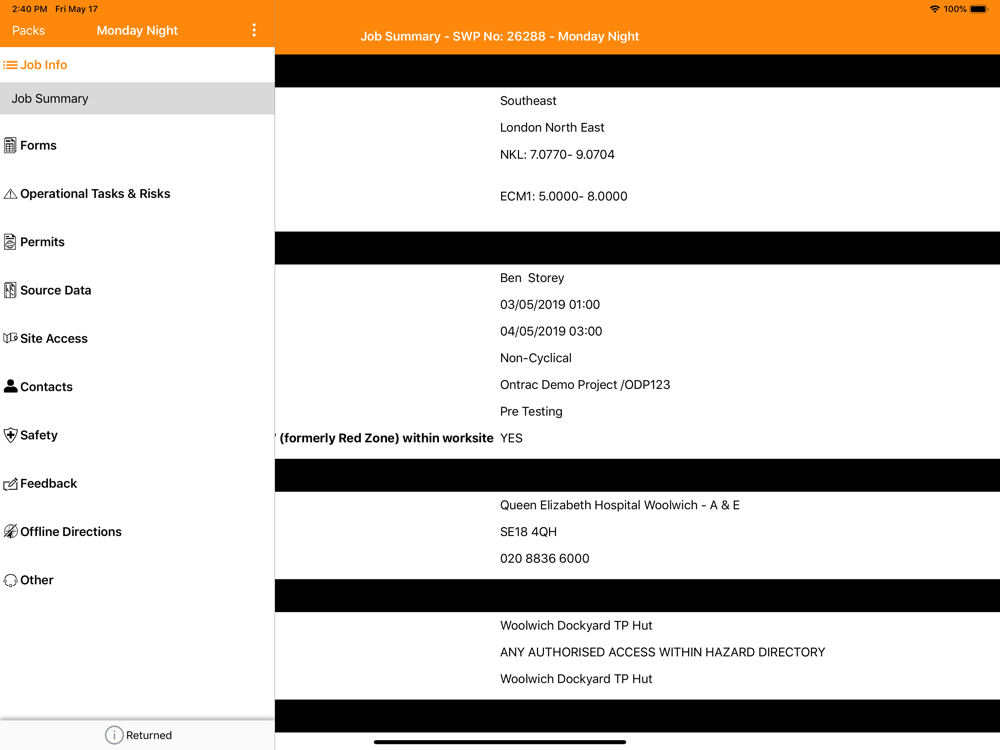Tap the Contacts person icon
The width and height of the screenshot is (1000, 750).
[10, 386]
